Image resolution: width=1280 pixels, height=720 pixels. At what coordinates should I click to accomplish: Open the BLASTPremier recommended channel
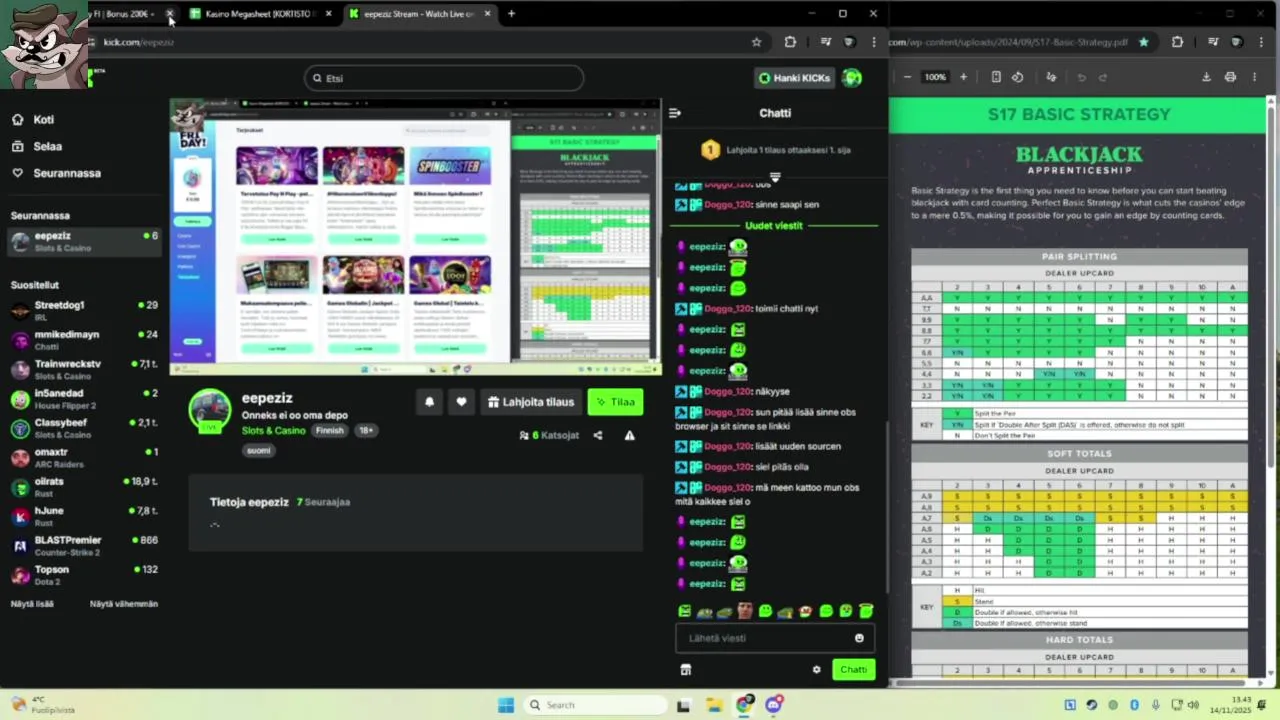point(84,545)
